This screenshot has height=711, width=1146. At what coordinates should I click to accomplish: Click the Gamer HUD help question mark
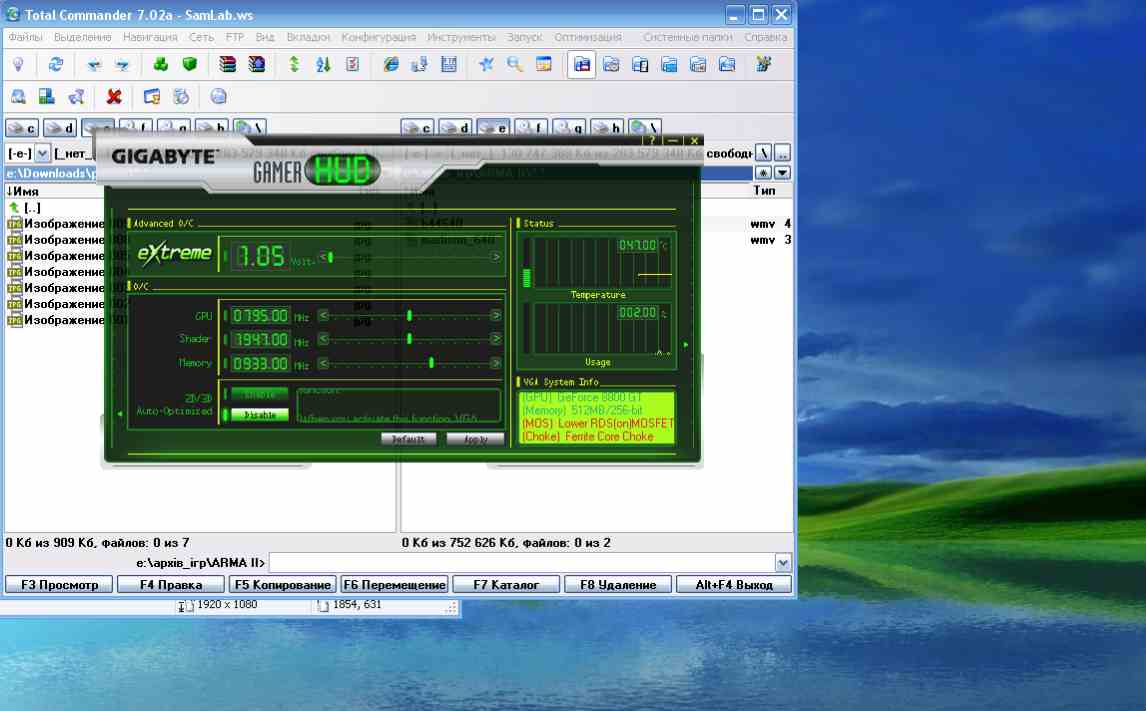(x=652, y=140)
